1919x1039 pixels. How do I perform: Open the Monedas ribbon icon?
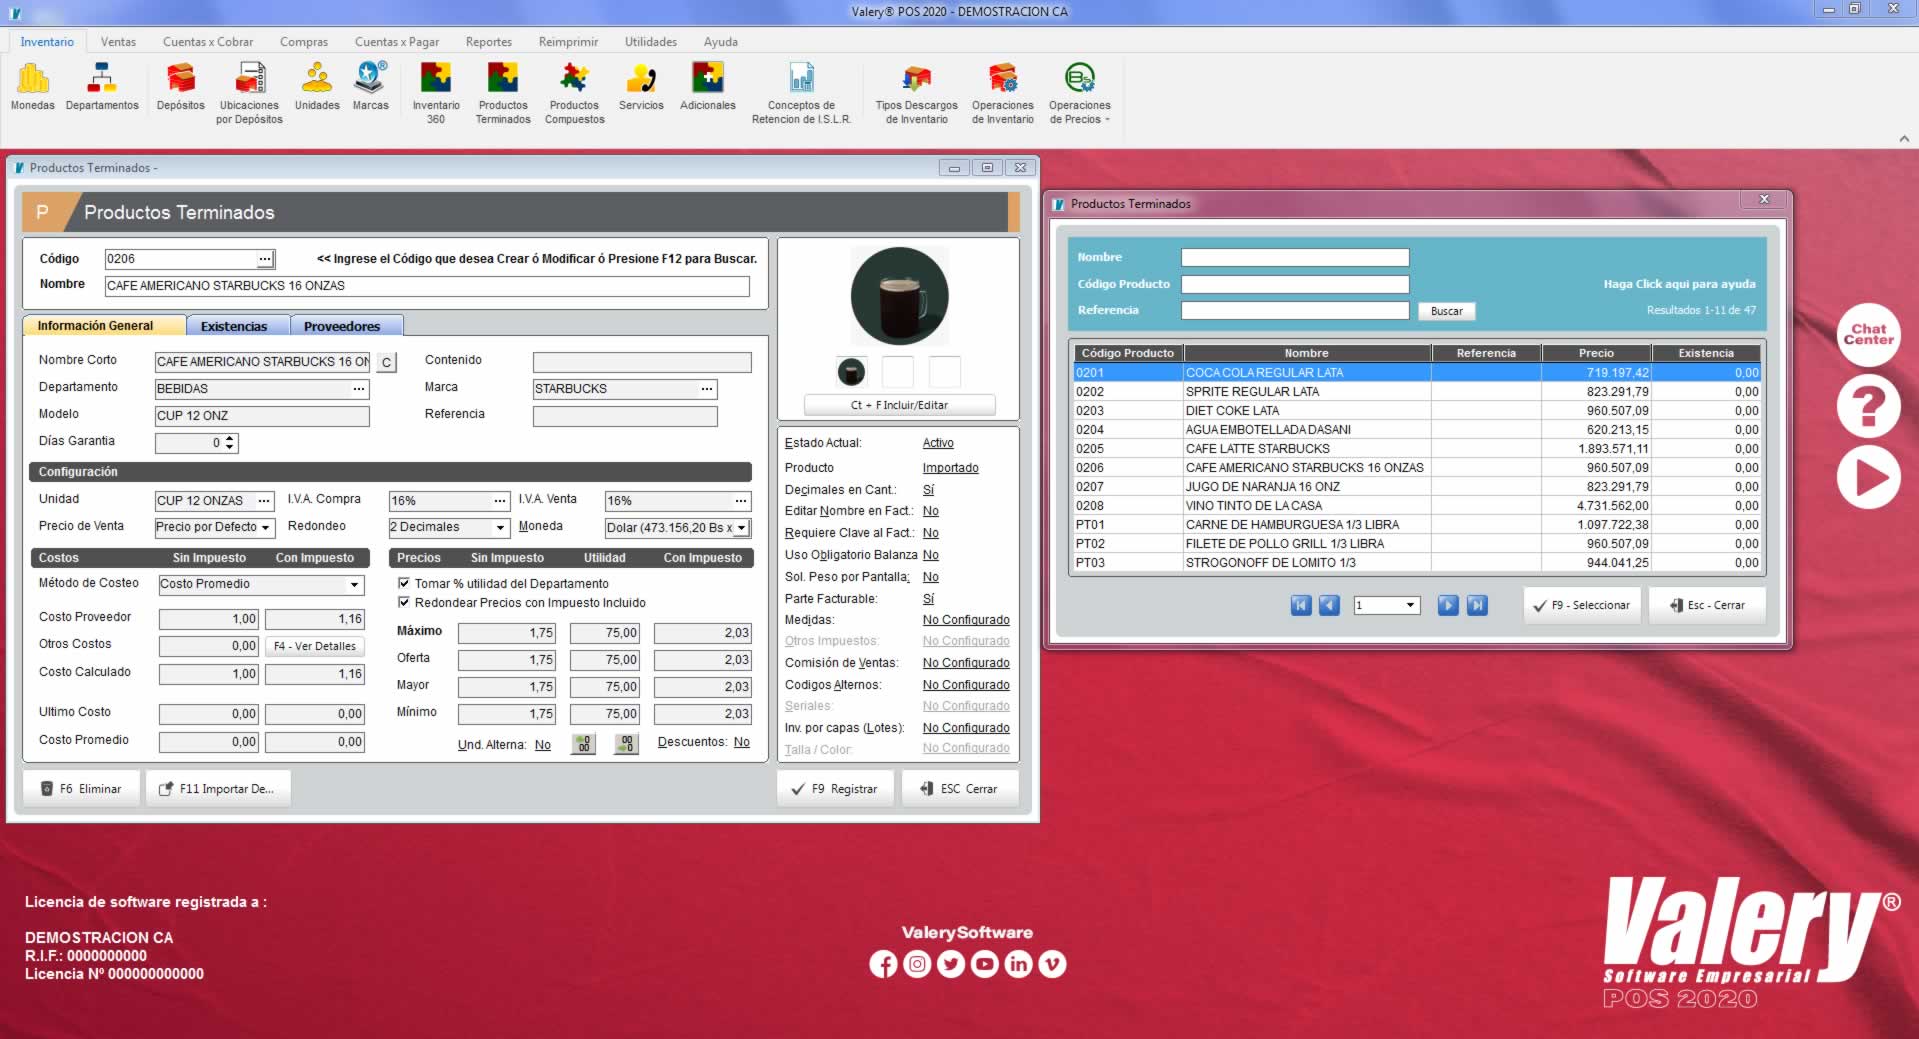coord(33,87)
